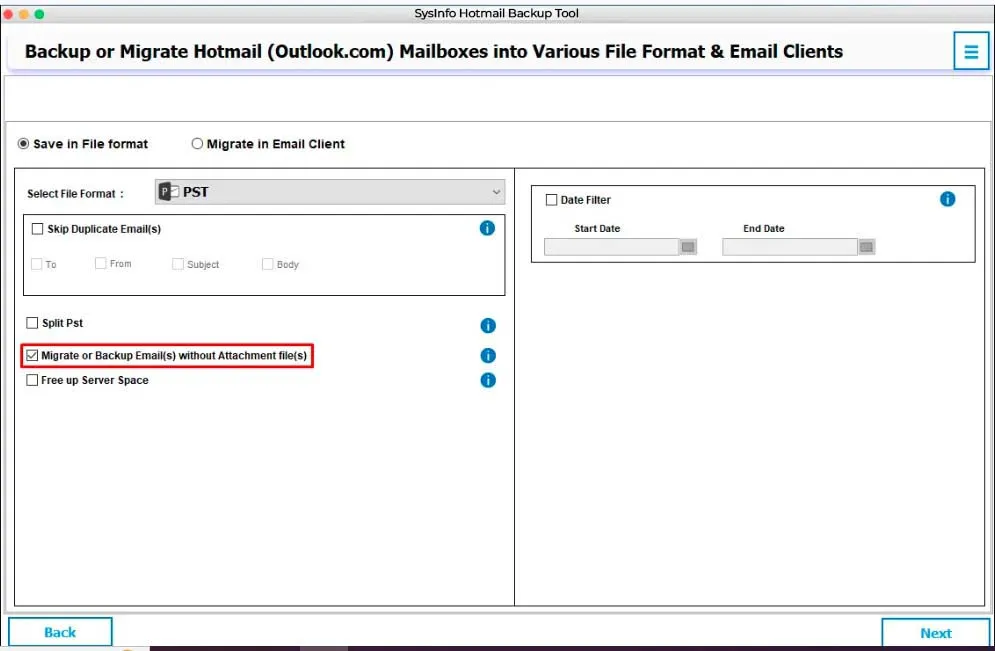The height and width of the screenshot is (651, 995).
Task: Go to the previous step with Back
Action: (60, 632)
